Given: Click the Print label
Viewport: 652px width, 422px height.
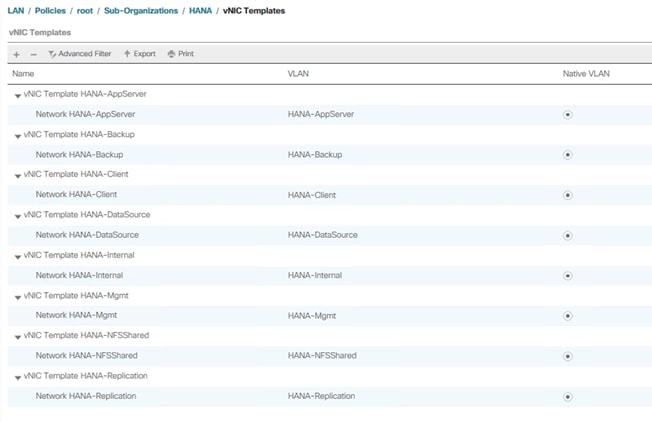Looking at the screenshot, I should coord(186,54).
